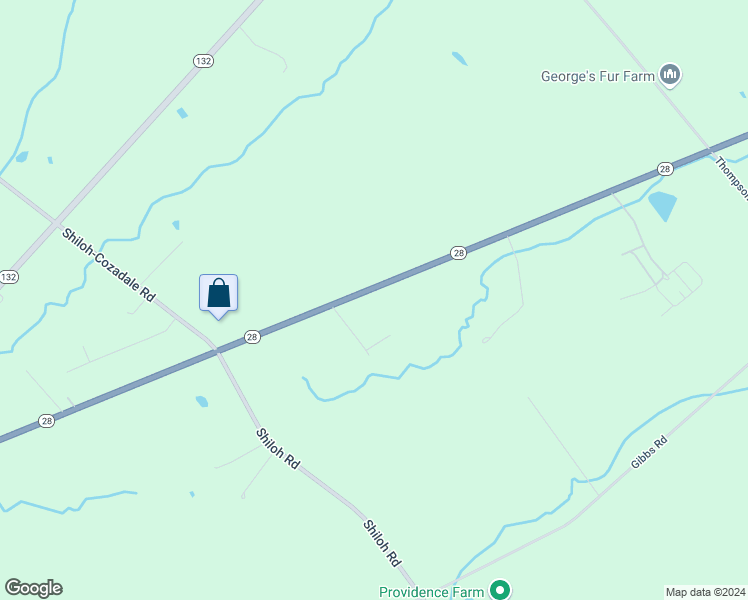Click Route 28 shield at map center

458,253
